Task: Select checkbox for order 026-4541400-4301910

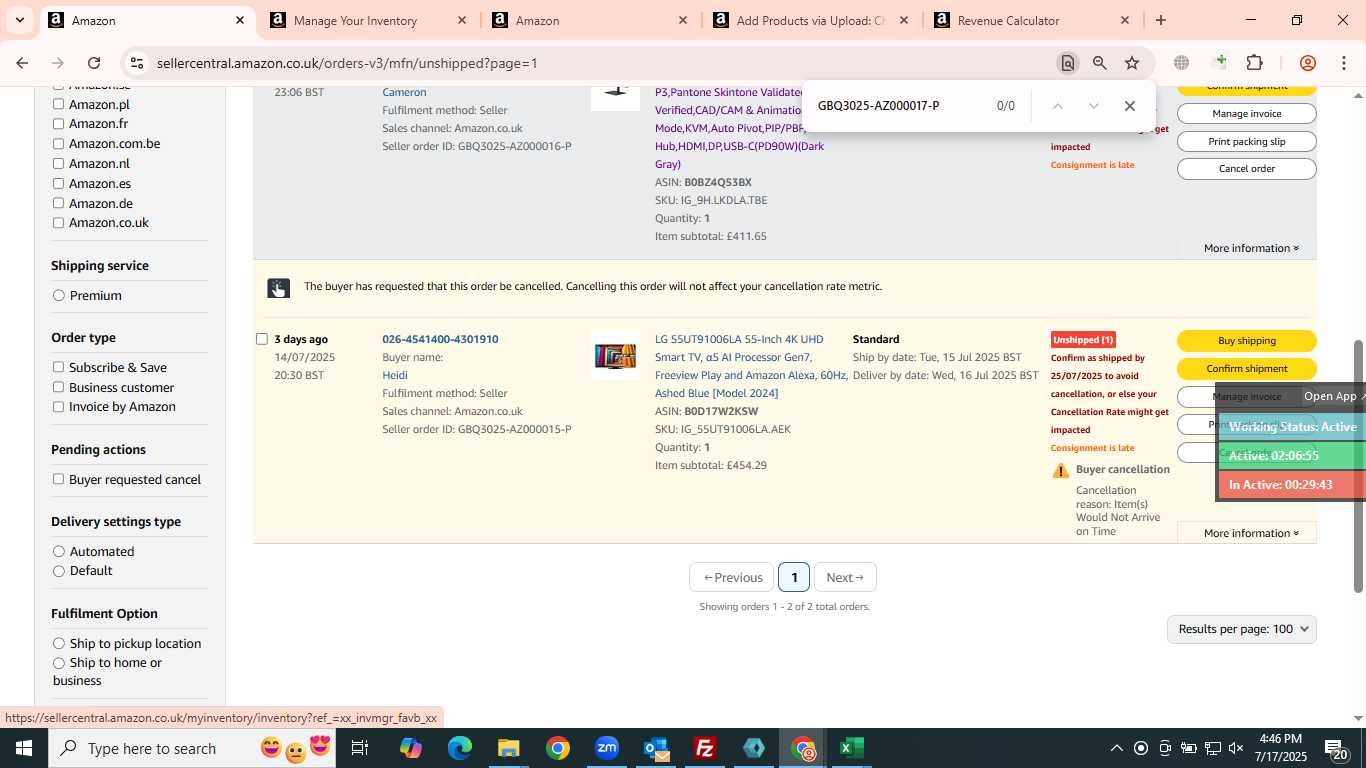Action: coord(262,339)
